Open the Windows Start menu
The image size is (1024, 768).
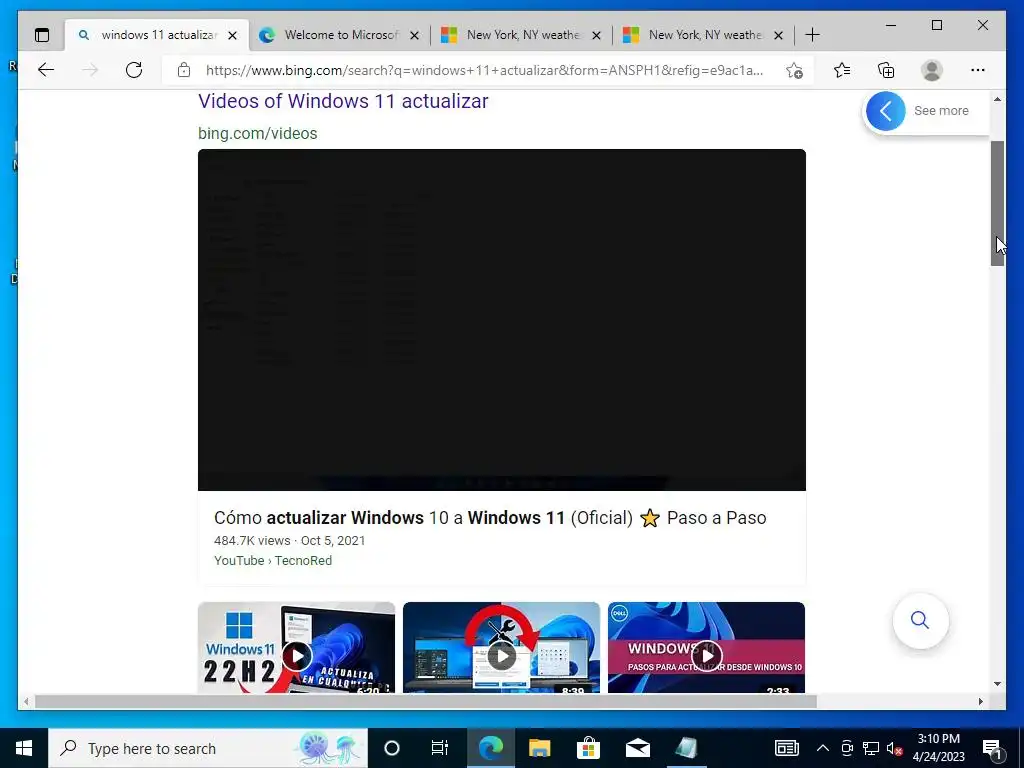tap(24, 748)
